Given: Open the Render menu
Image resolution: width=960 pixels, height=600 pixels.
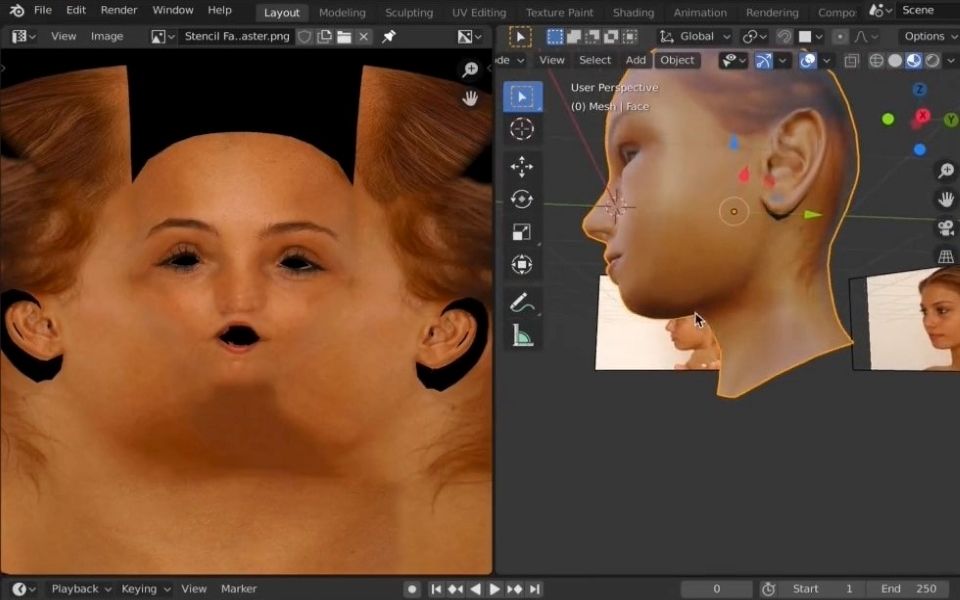Looking at the screenshot, I should 119,10.
